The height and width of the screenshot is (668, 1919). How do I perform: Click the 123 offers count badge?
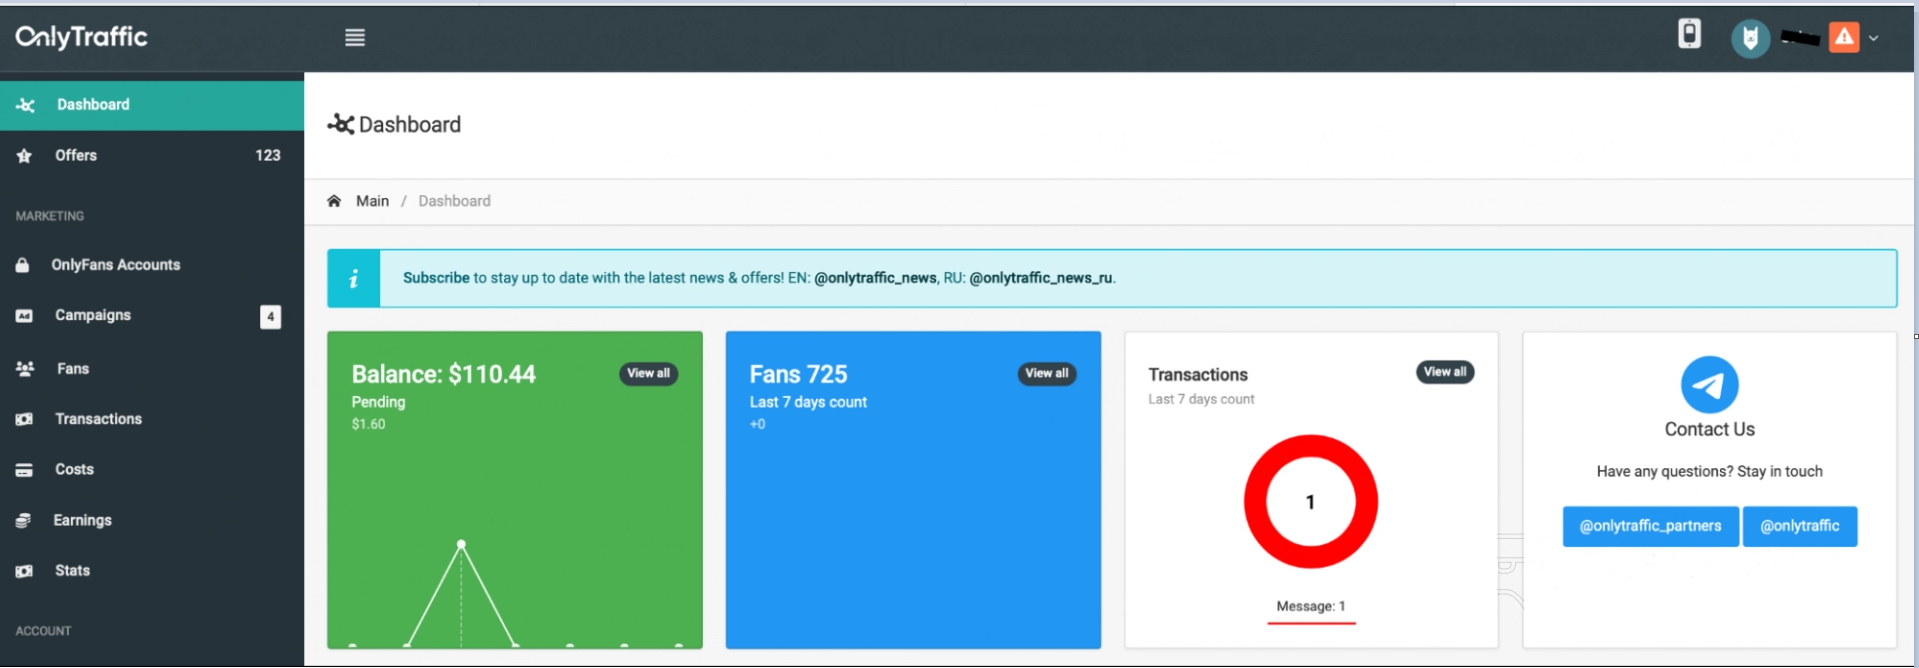(x=268, y=156)
